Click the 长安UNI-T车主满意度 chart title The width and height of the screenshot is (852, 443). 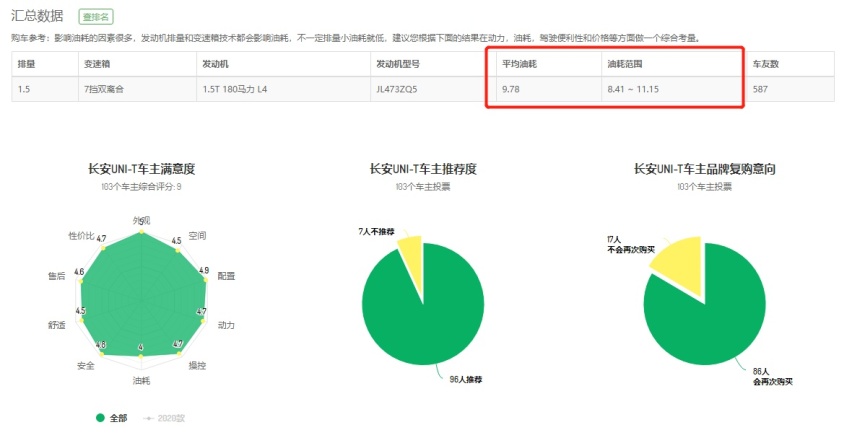141,169
